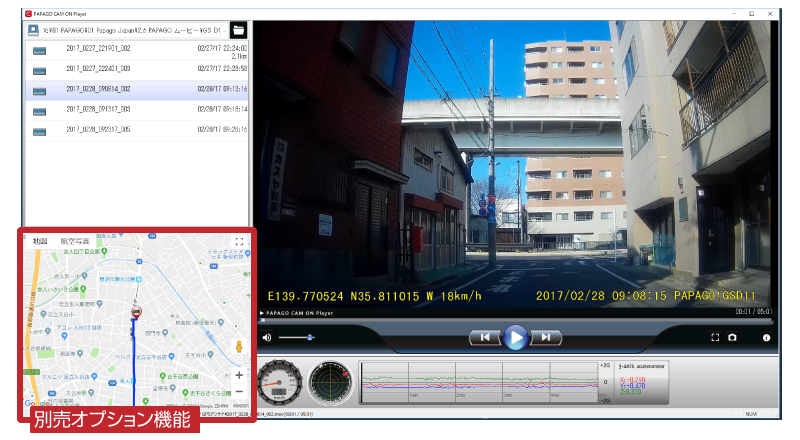Toggle map fullscreen view

click(x=239, y=242)
